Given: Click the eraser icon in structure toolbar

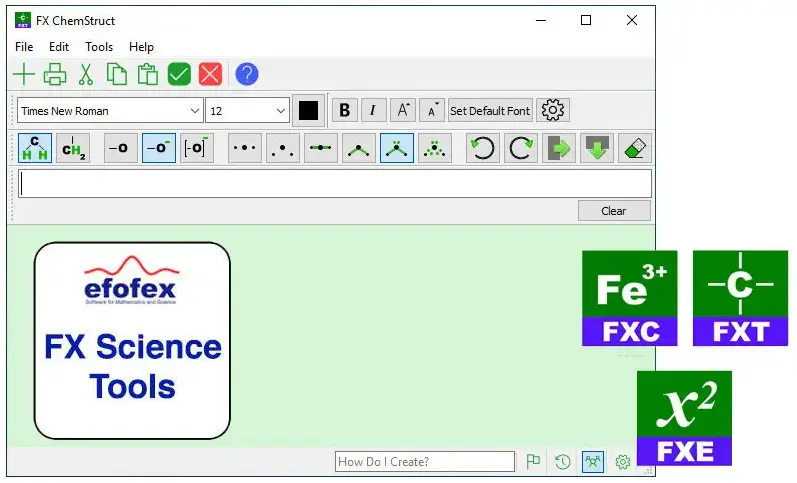Looking at the screenshot, I should 635,148.
